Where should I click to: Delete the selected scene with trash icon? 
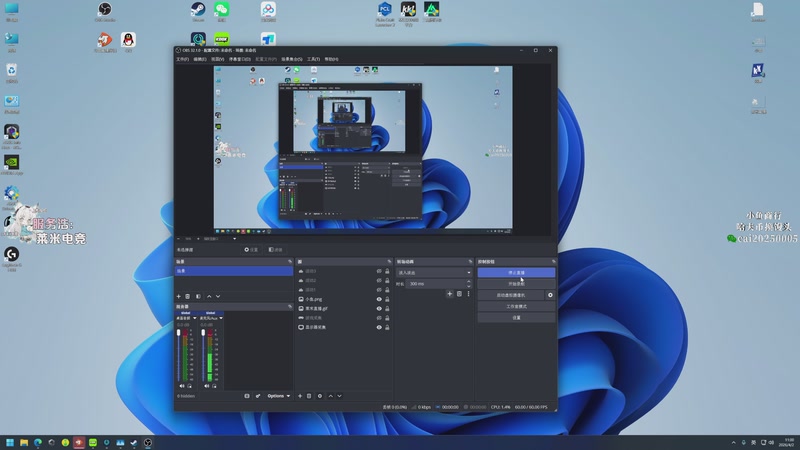tap(189, 296)
